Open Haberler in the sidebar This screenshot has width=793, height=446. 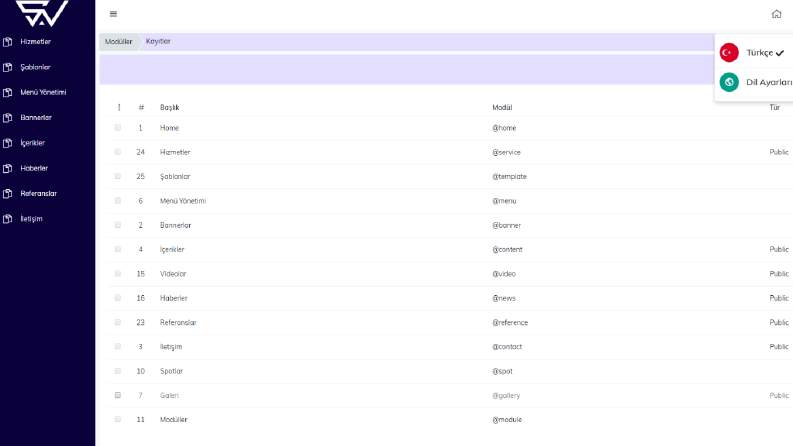(x=34, y=168)
